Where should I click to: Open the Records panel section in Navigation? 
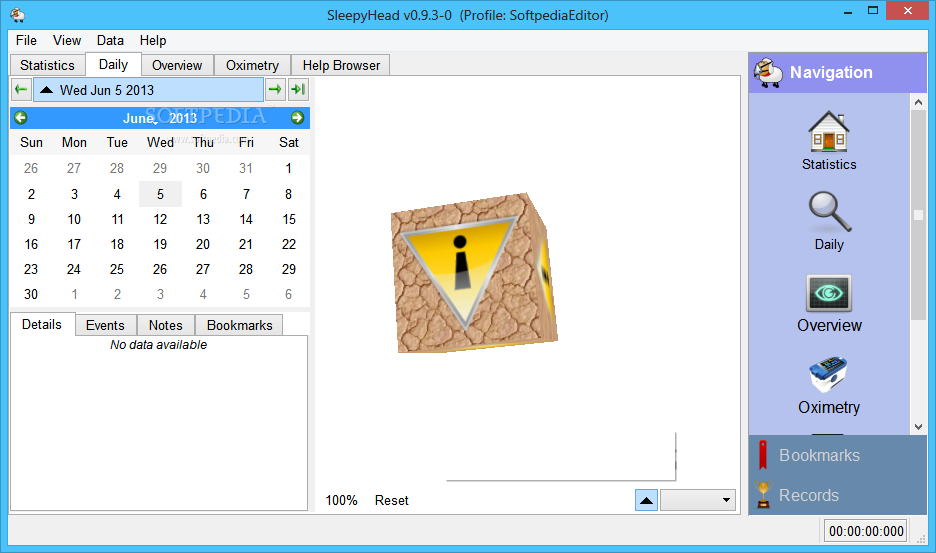[838, 494]
